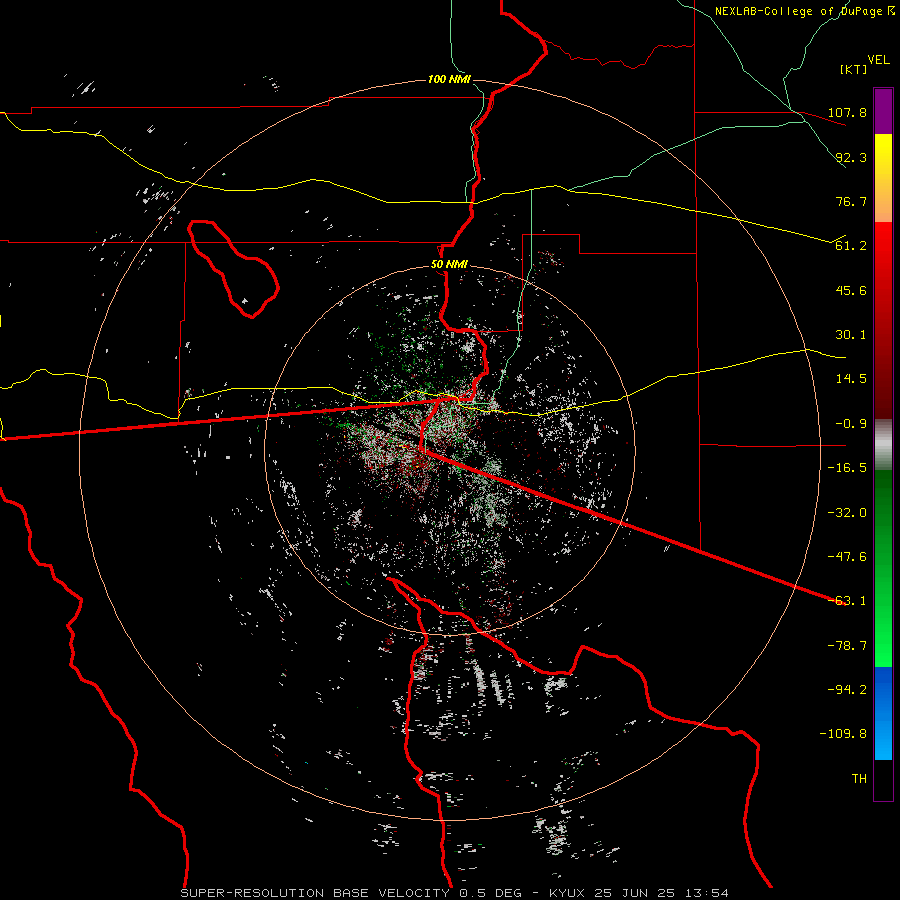Click the 100 NMI range ring label

449,79
